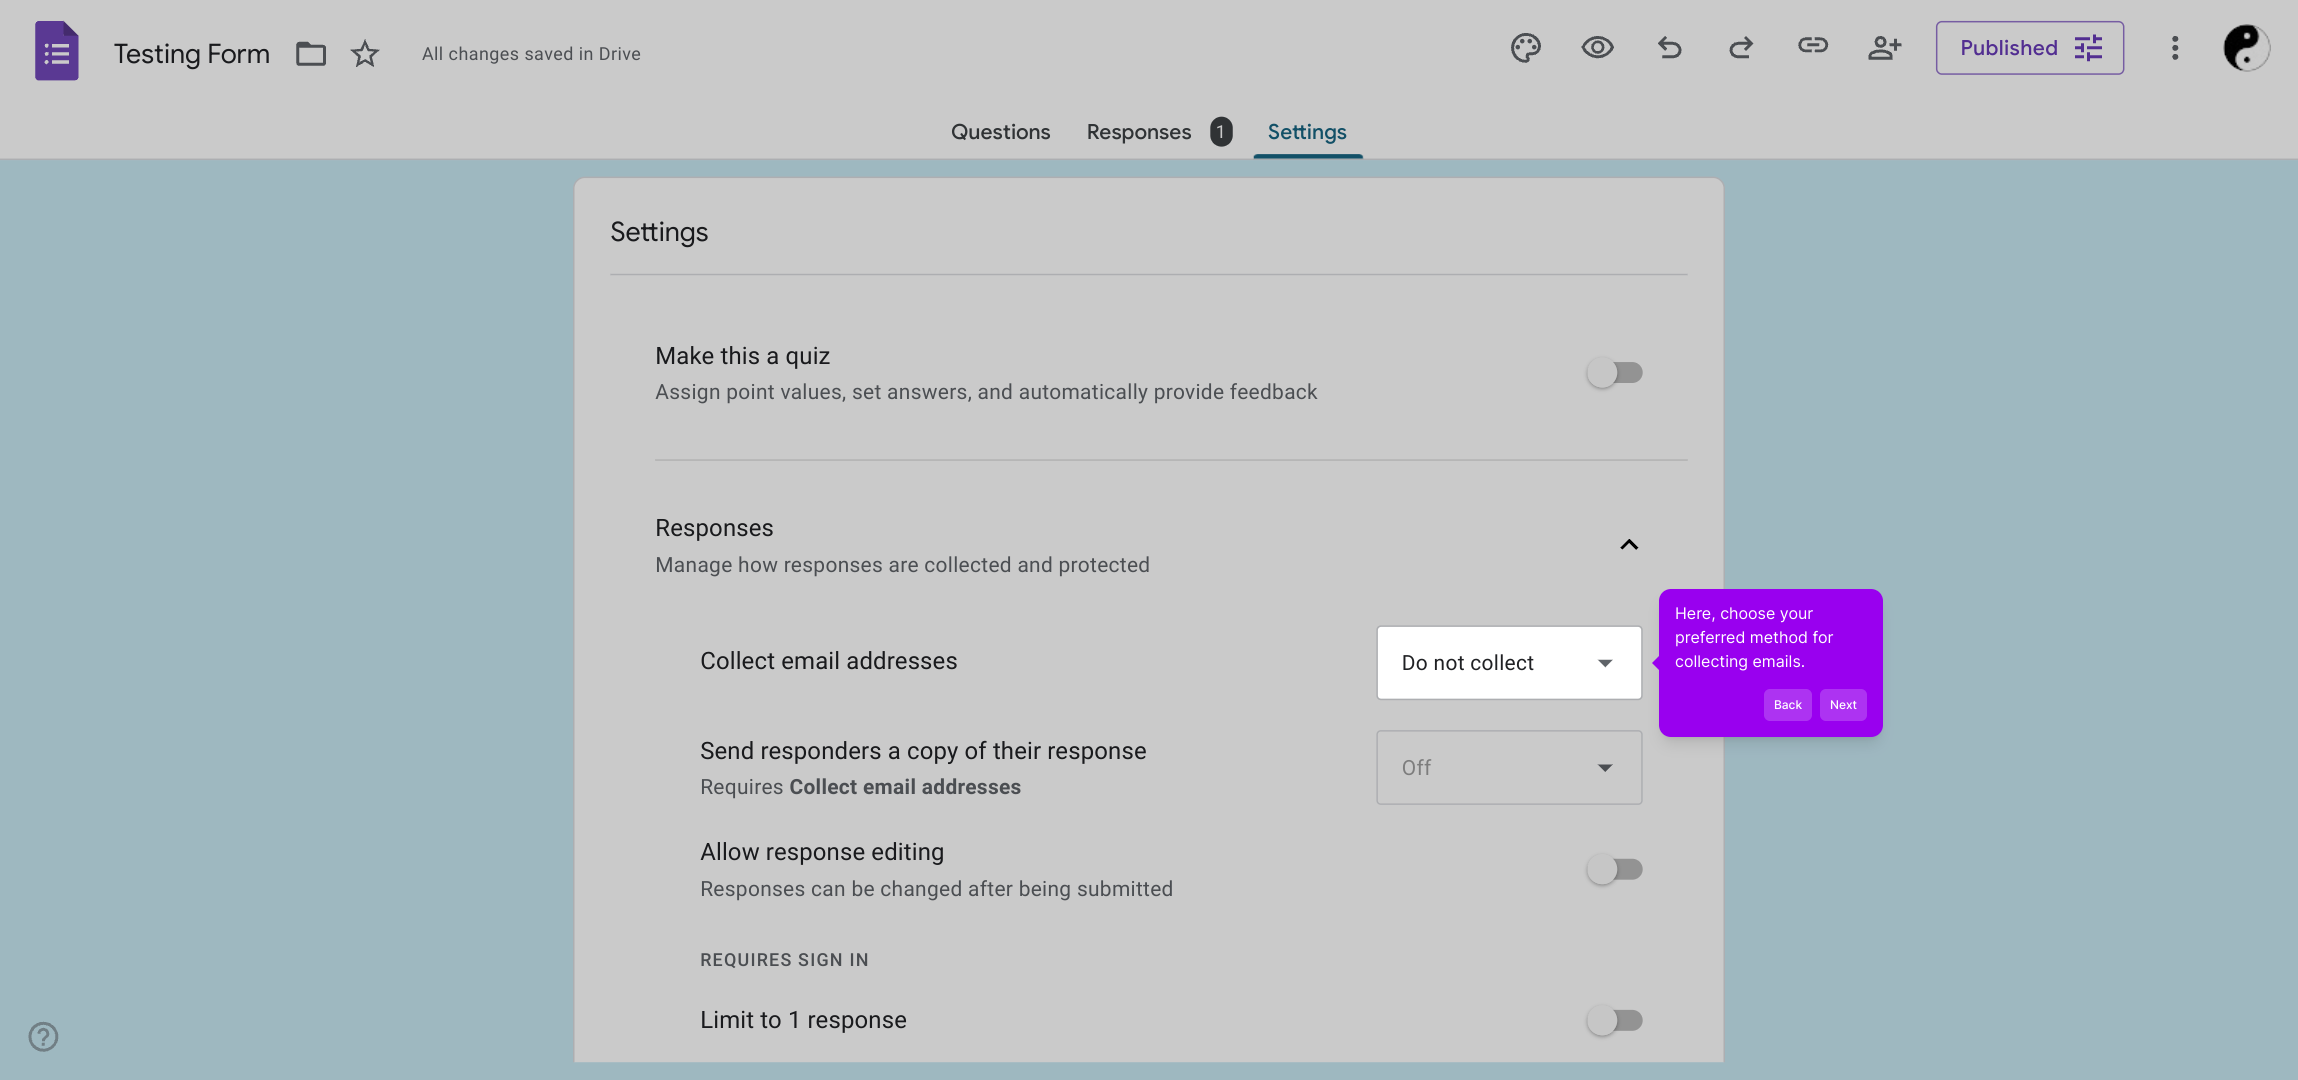This screenshot has height=1080, width=2298.
Task: Switch to the Questions tab
Action: [x=1000, y=132]
